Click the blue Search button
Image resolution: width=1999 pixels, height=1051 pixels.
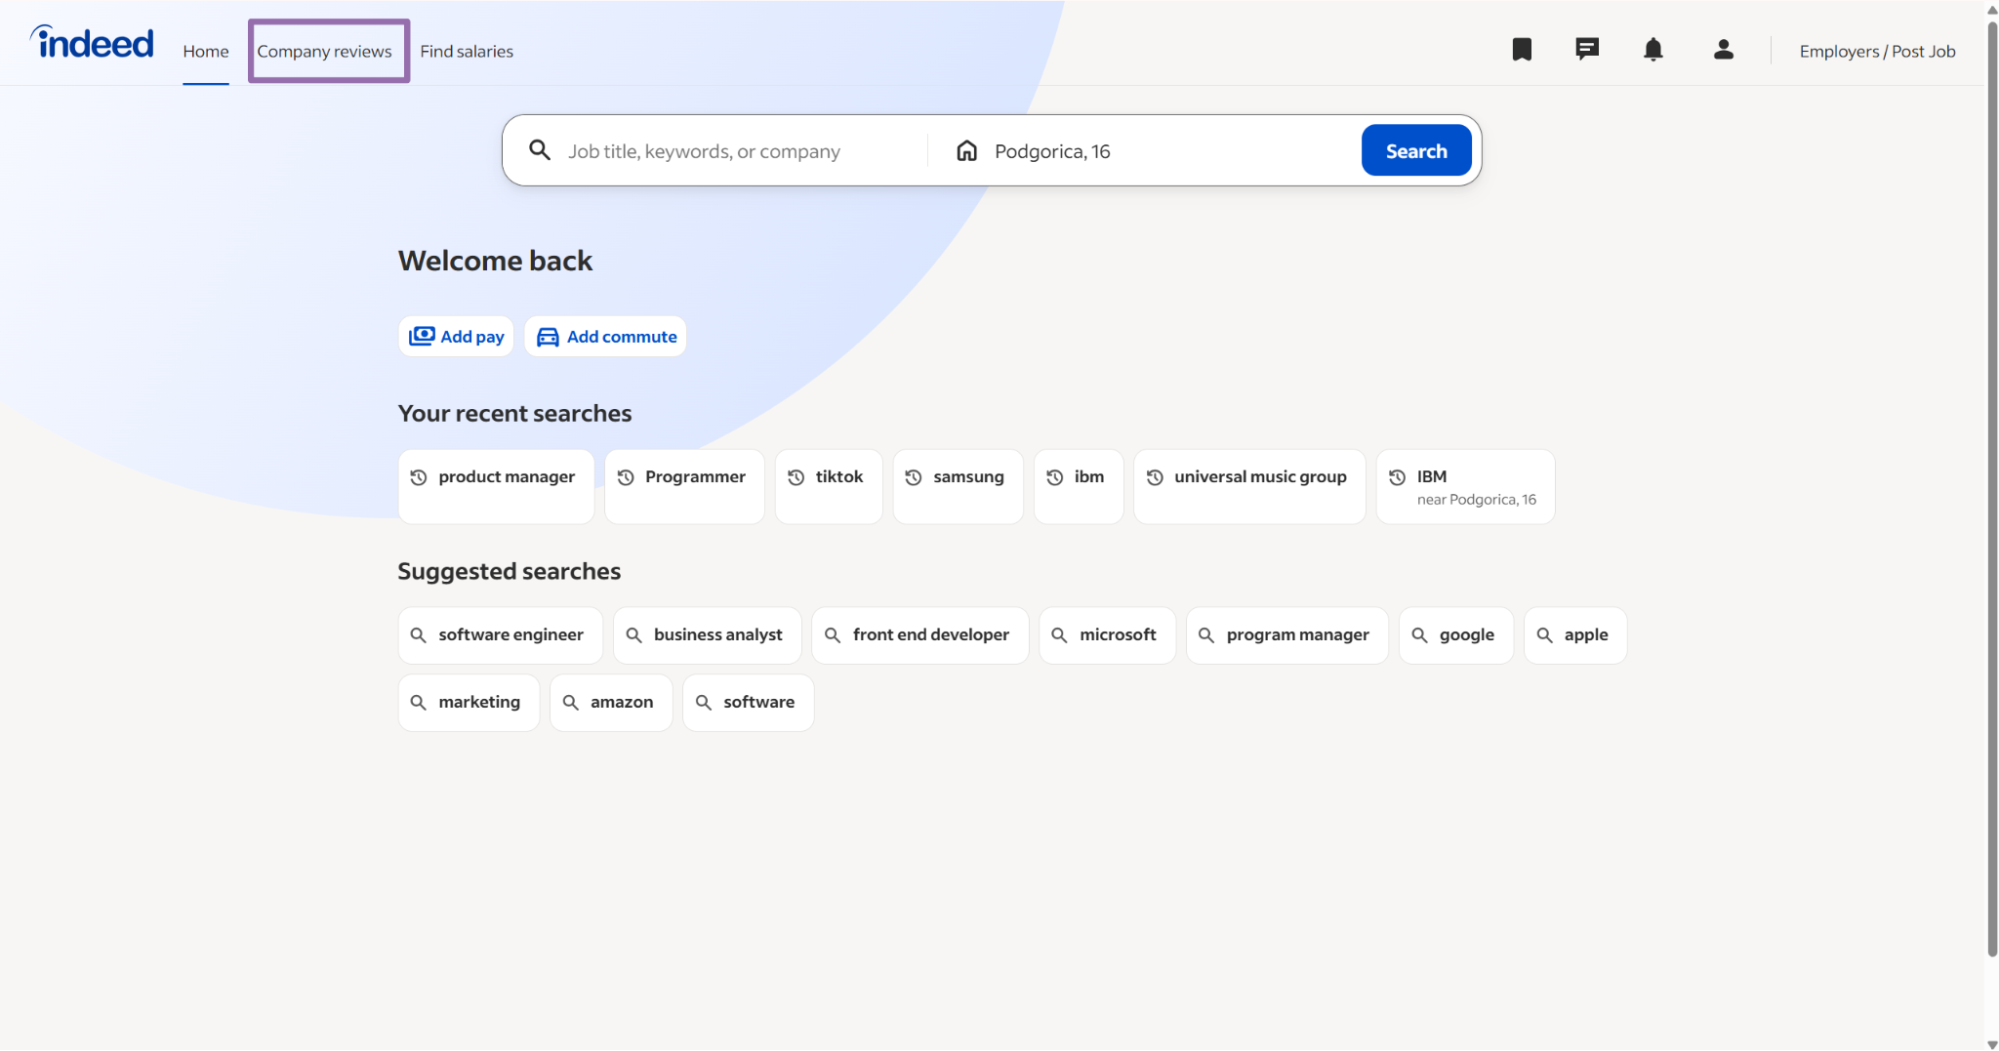(x=1416, y=150)
